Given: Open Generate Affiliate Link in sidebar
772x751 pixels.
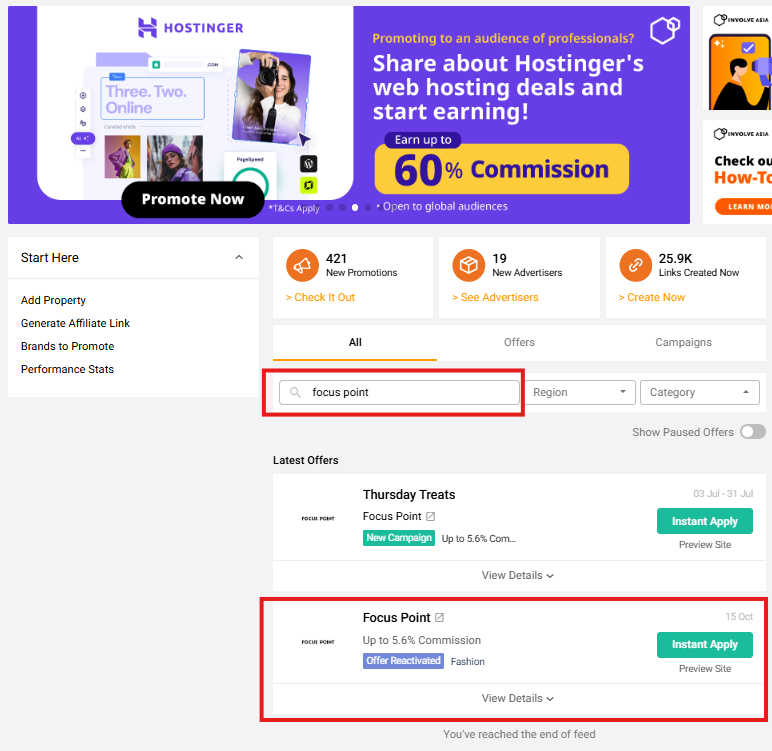Looking at the screenshot, I should [75, 323].
